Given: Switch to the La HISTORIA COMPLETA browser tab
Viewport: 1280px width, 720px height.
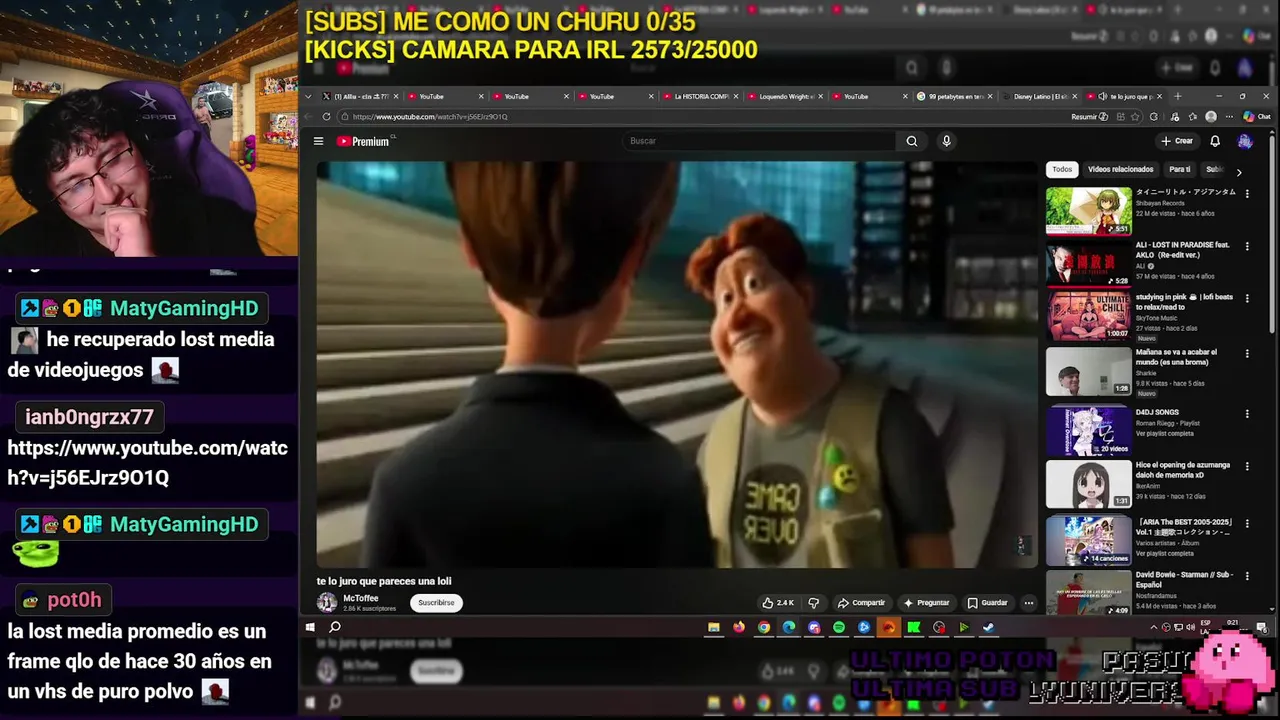Looking at the screenshot, I should [x=700, y=96].
